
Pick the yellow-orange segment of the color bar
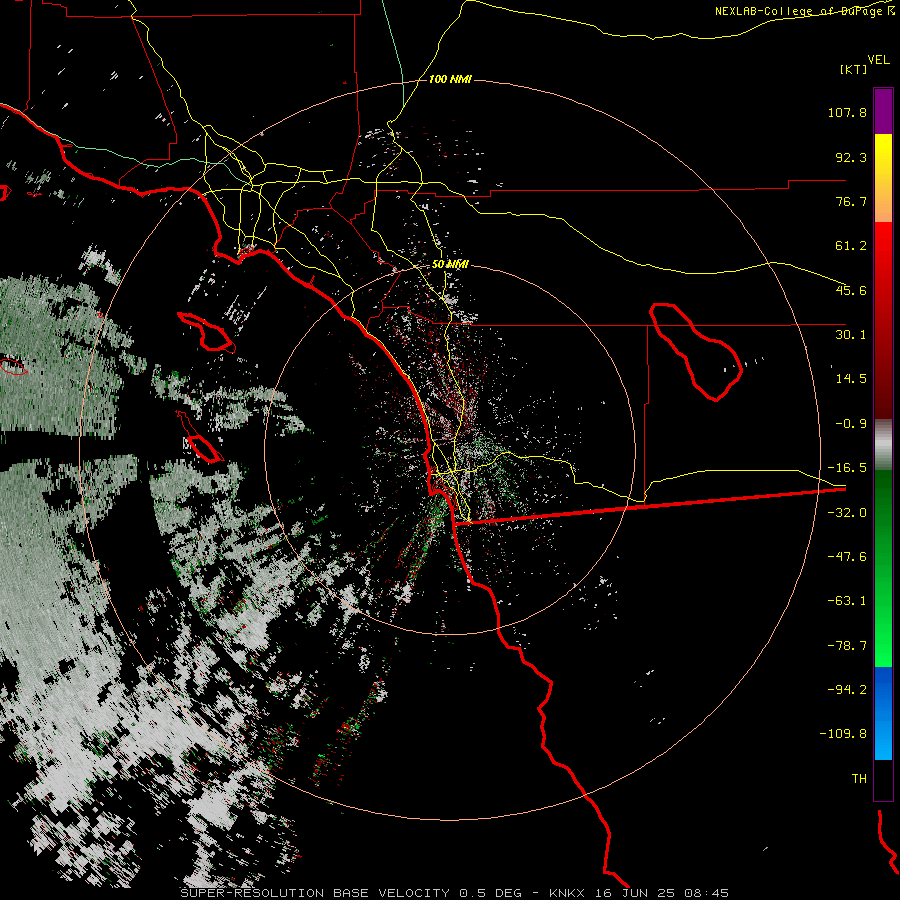[x=883, y=178]
